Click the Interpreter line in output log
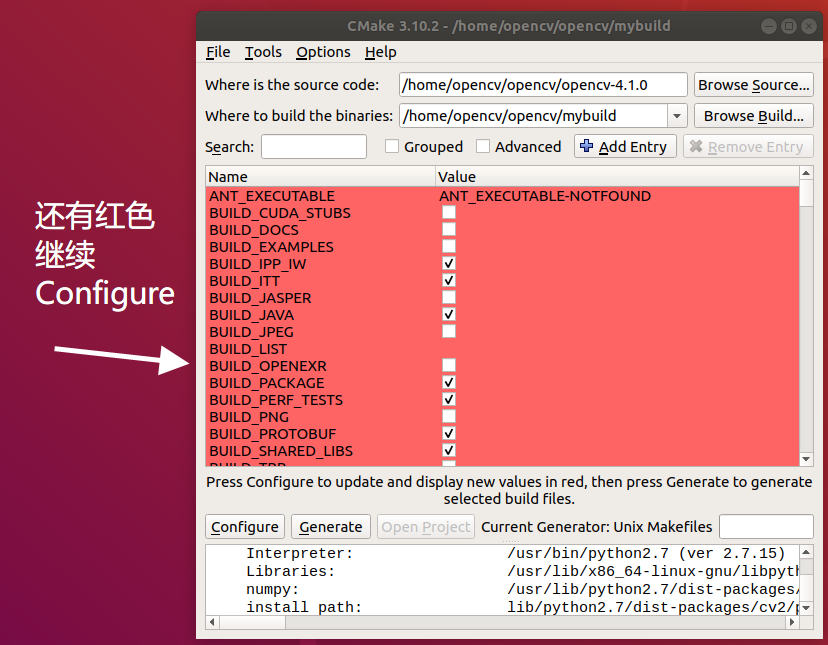Screen dimensions: 828x645 click(x=515, y=553)
